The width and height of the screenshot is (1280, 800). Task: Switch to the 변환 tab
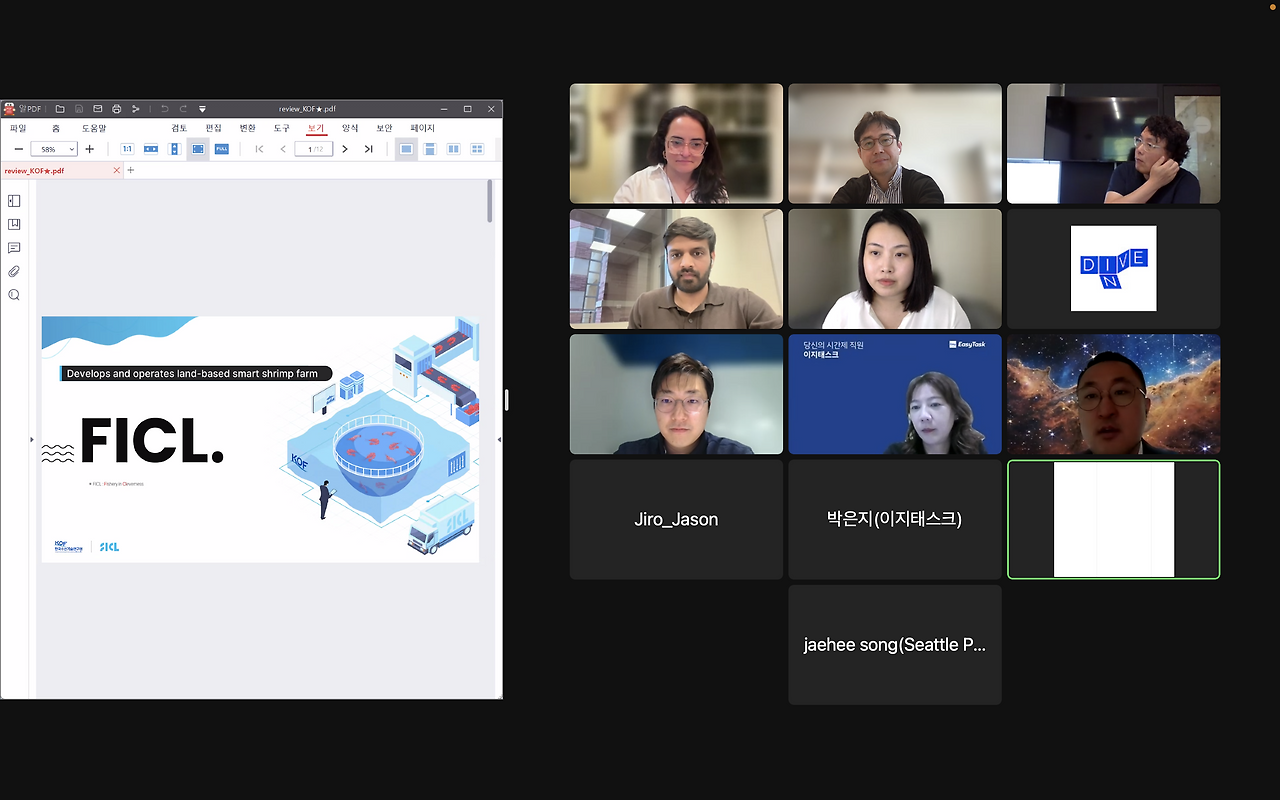click(247, 128)
